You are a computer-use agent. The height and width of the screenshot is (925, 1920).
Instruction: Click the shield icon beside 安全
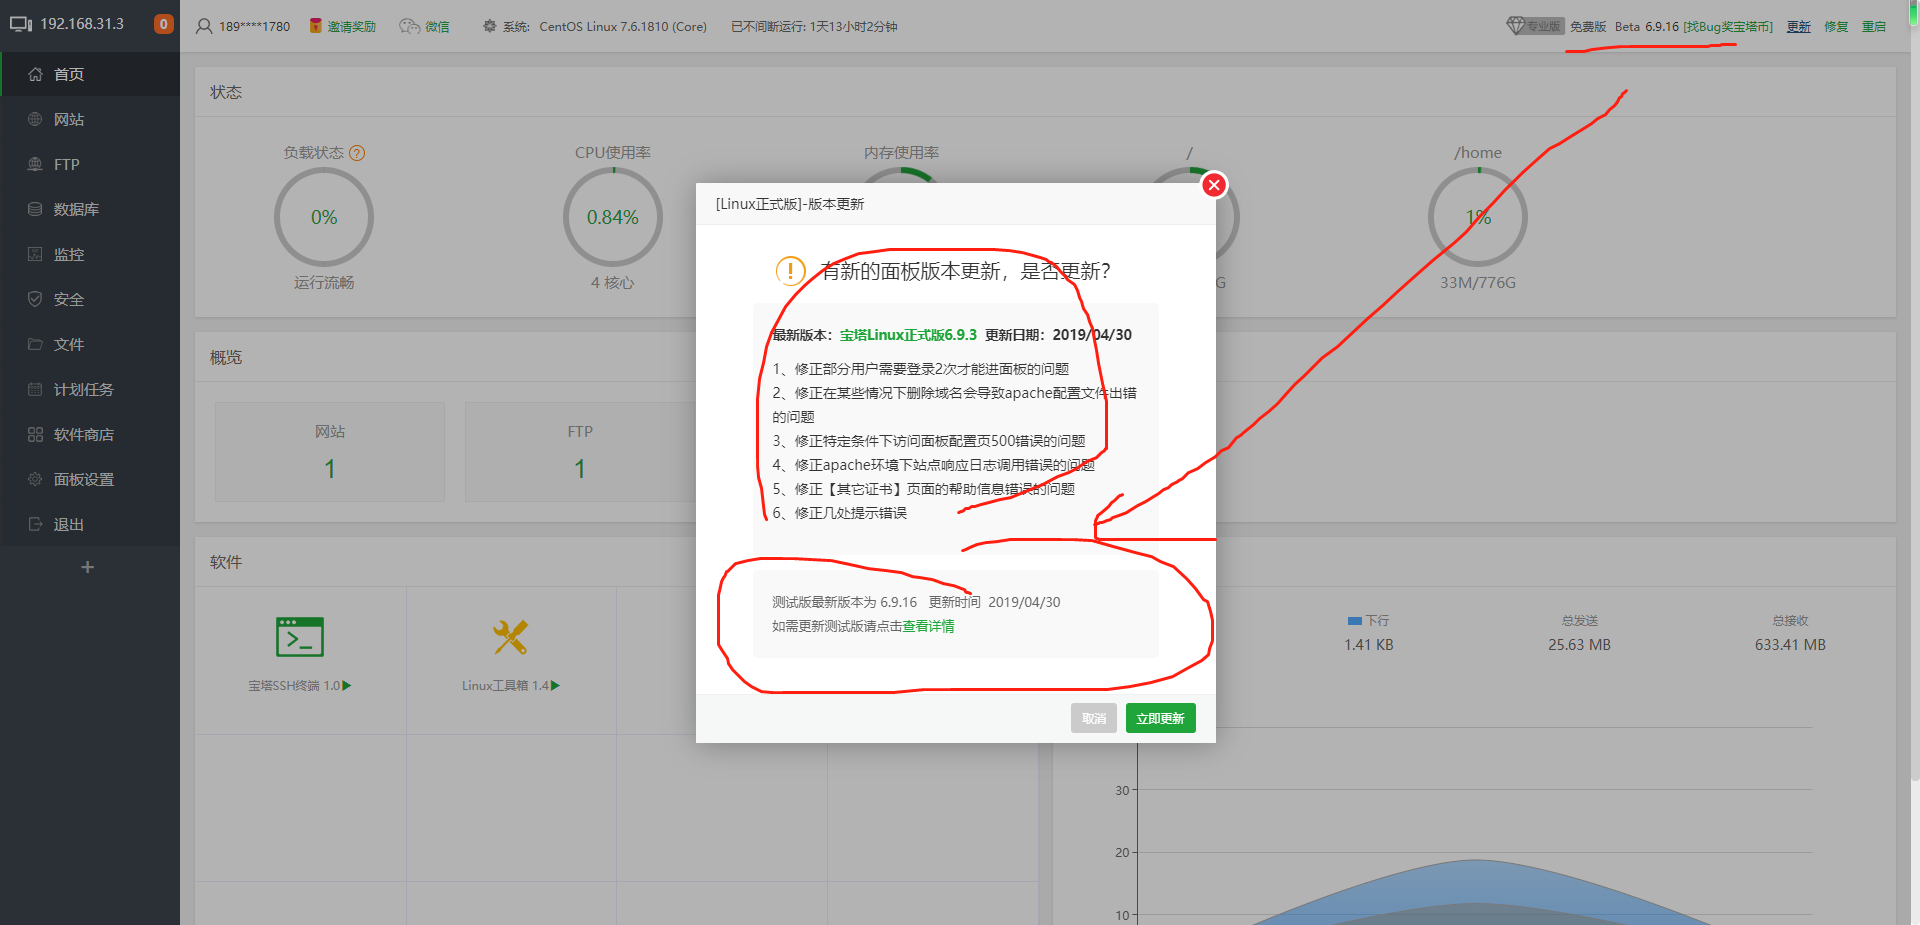[x=35, y=299]
